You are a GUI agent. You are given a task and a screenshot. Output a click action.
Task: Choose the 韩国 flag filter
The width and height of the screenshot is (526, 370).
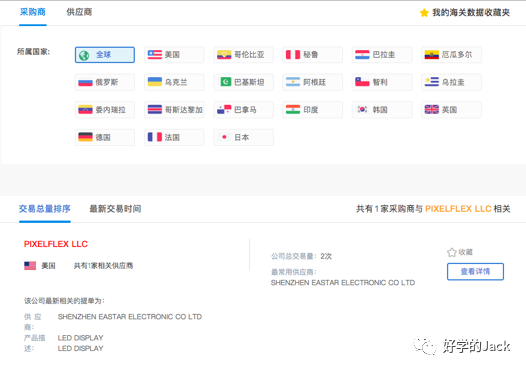pos(382,110)
